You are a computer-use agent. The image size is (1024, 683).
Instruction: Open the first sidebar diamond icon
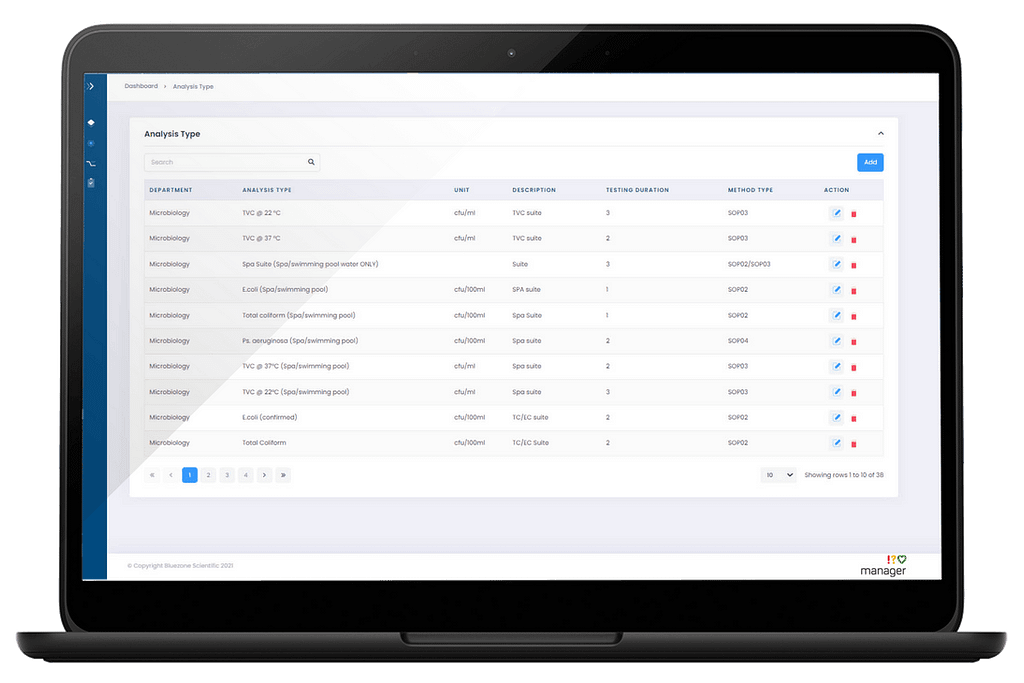coord(91,122)
